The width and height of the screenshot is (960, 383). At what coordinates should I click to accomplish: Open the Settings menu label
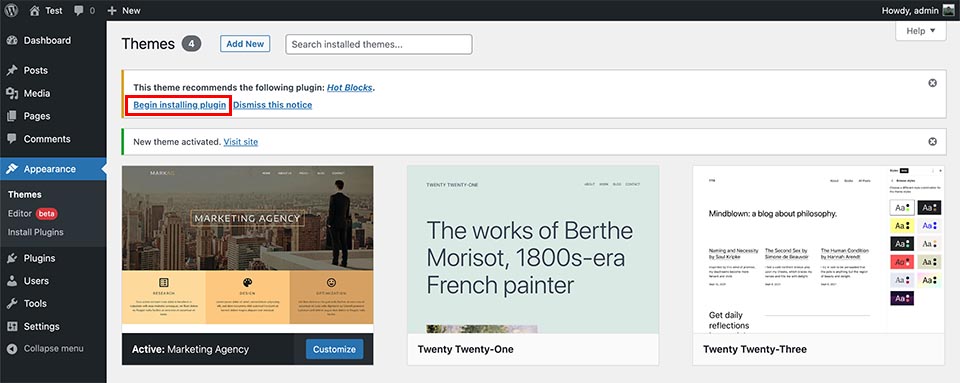click(x=42, y=327)
